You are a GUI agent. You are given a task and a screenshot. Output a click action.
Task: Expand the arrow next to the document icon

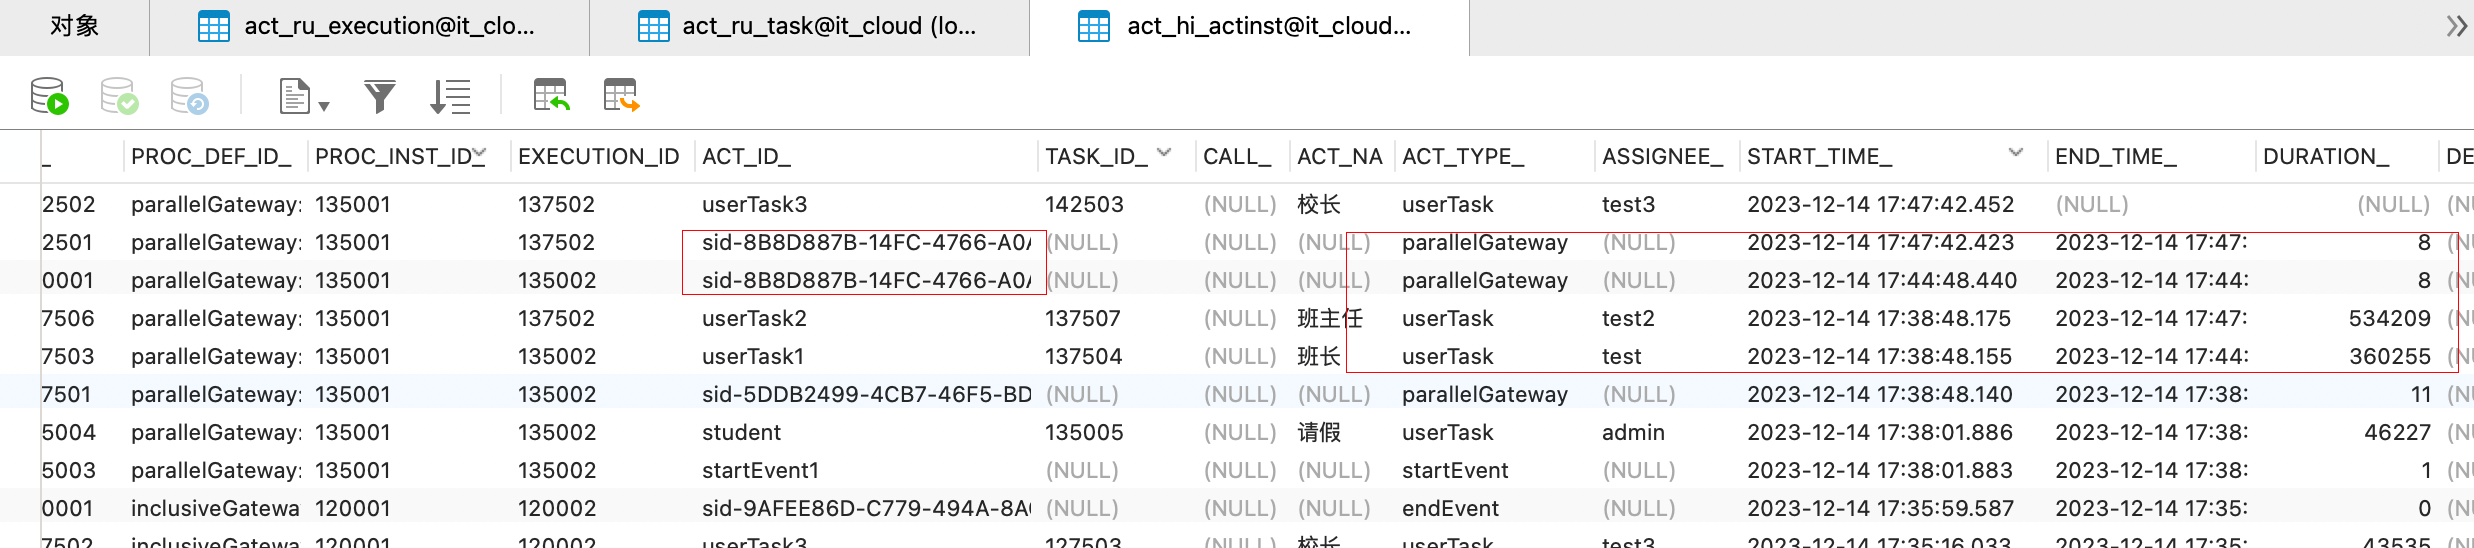[324, 105]
